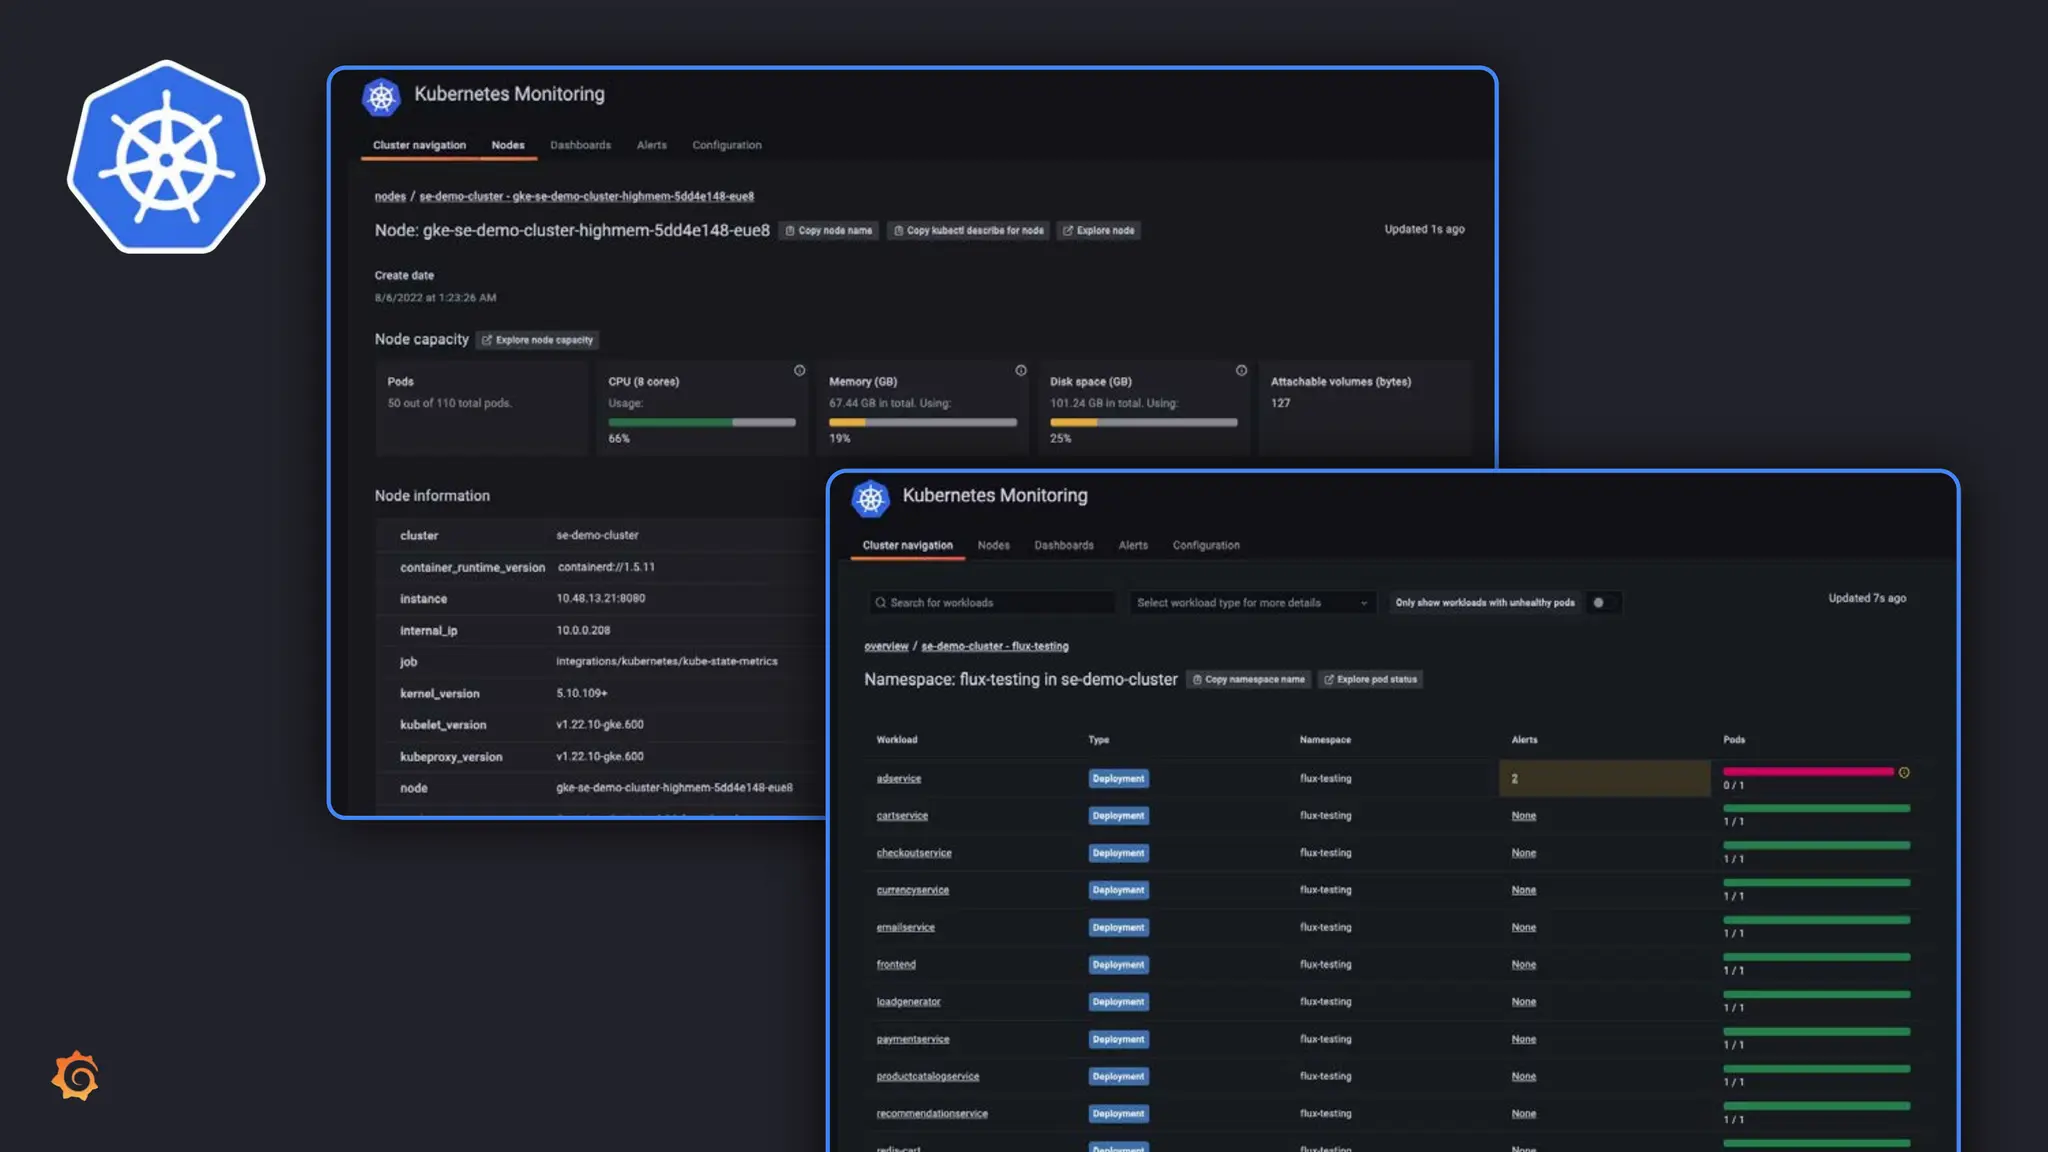Click the Grafana logo icon

pos(76,1076)
